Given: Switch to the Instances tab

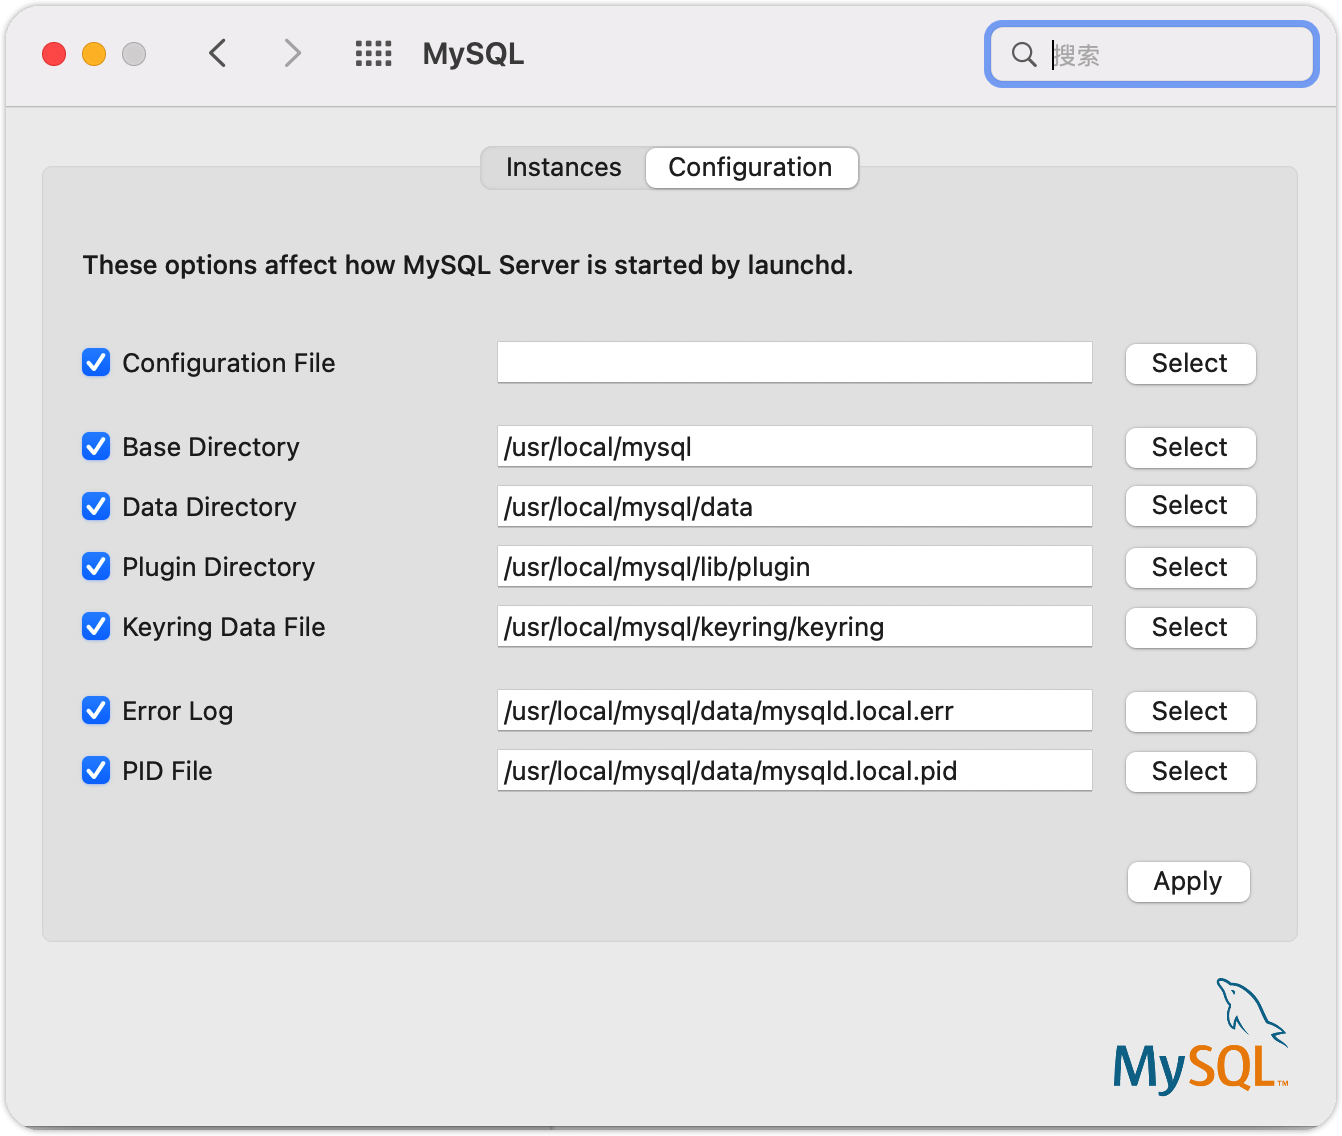Looking at the screenshot, I should coord(563,167).
